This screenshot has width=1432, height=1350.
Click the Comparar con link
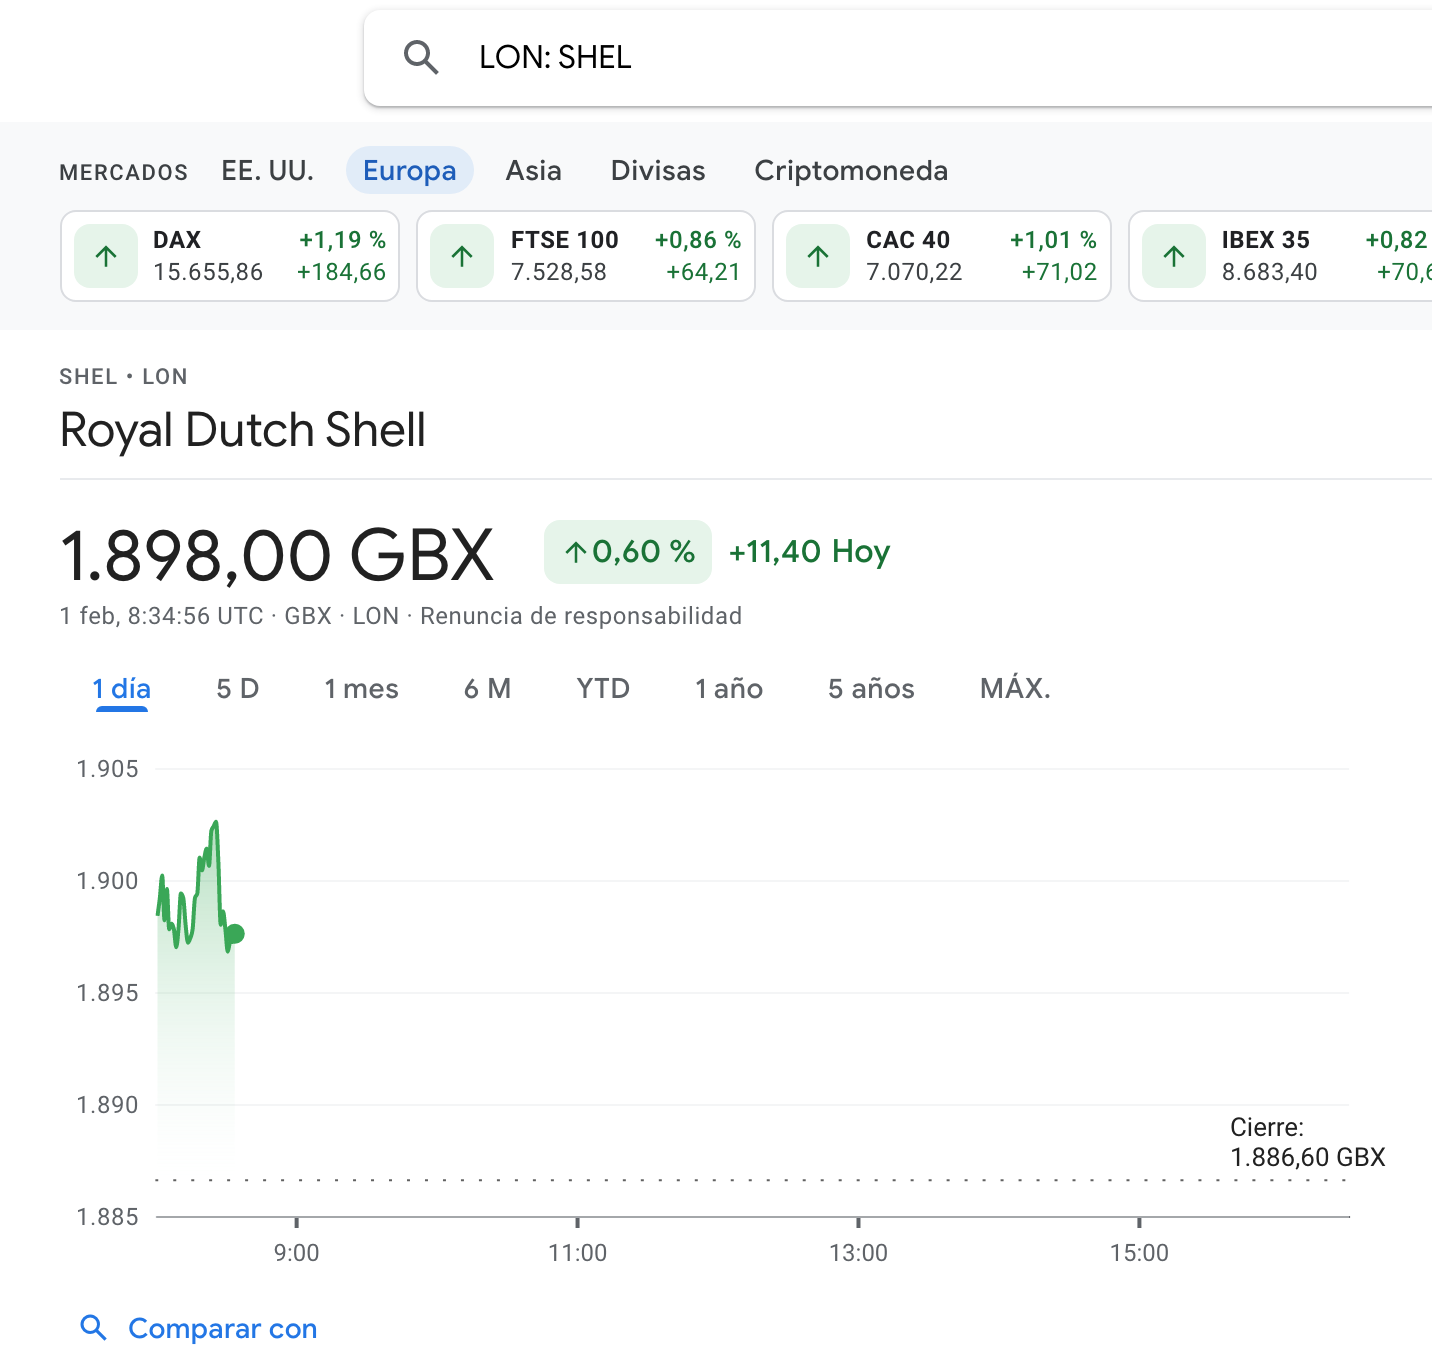222,1328
